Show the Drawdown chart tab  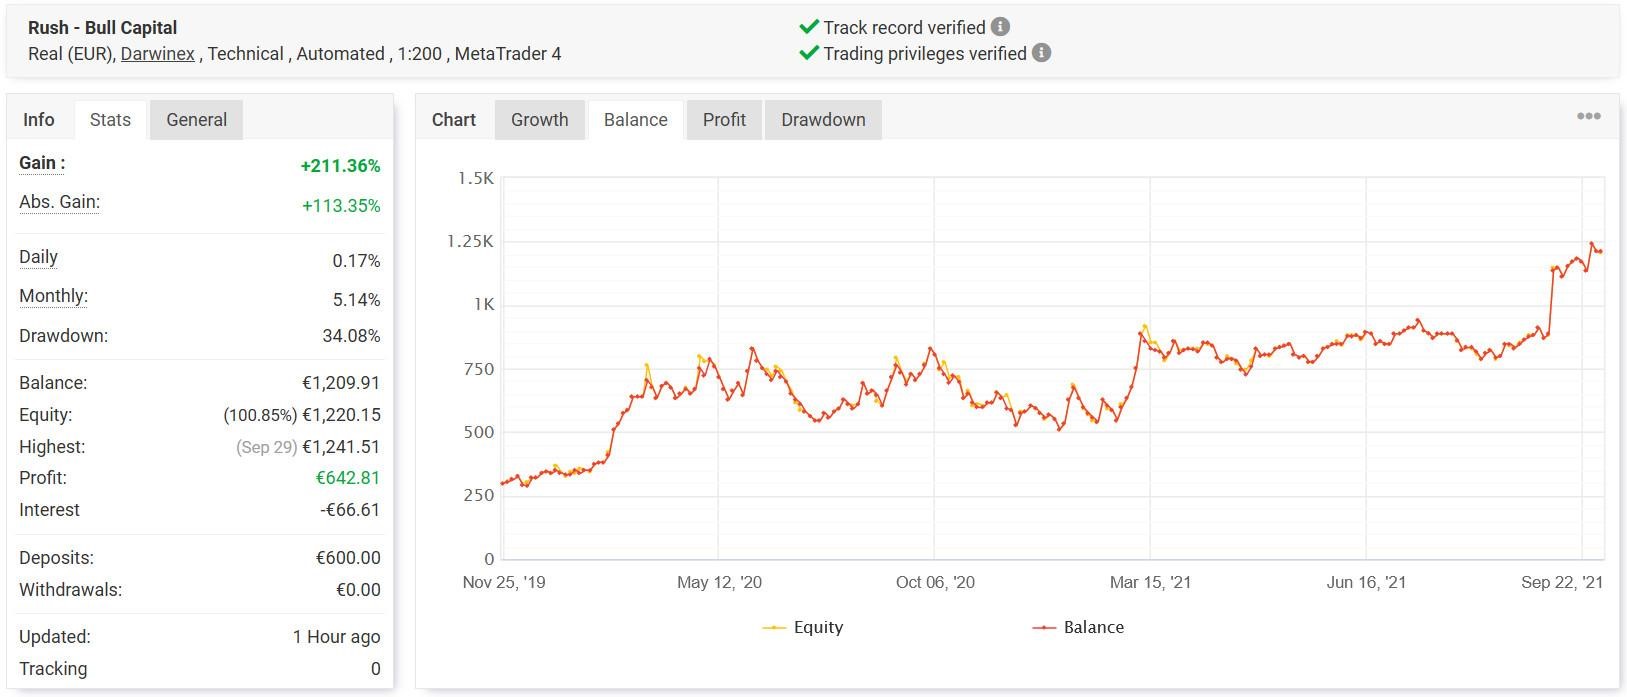(823, 120)
